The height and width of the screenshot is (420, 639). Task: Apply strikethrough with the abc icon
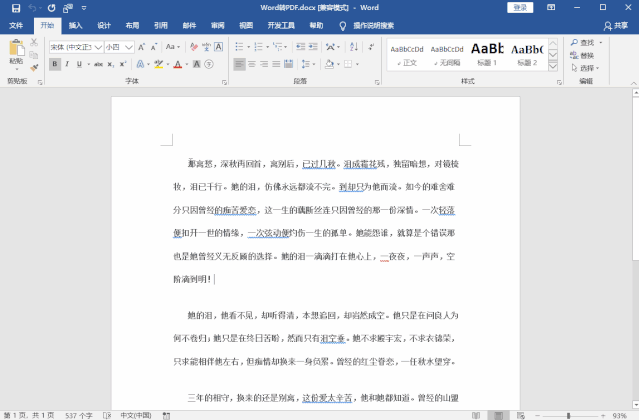98,64
